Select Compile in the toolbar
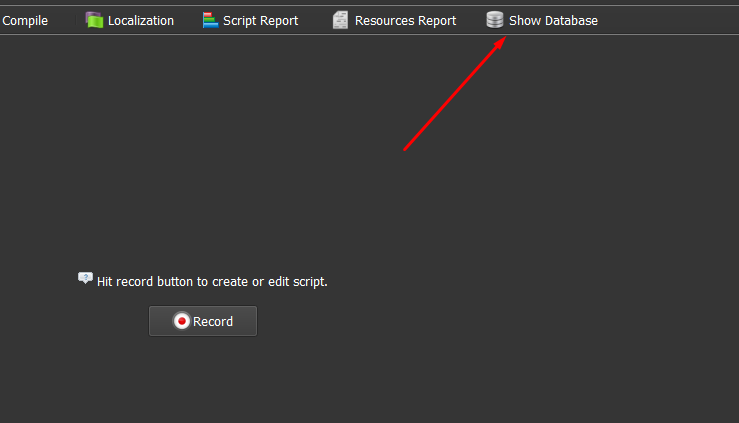Viewport: 739px width, 423px height. point(24,20)
